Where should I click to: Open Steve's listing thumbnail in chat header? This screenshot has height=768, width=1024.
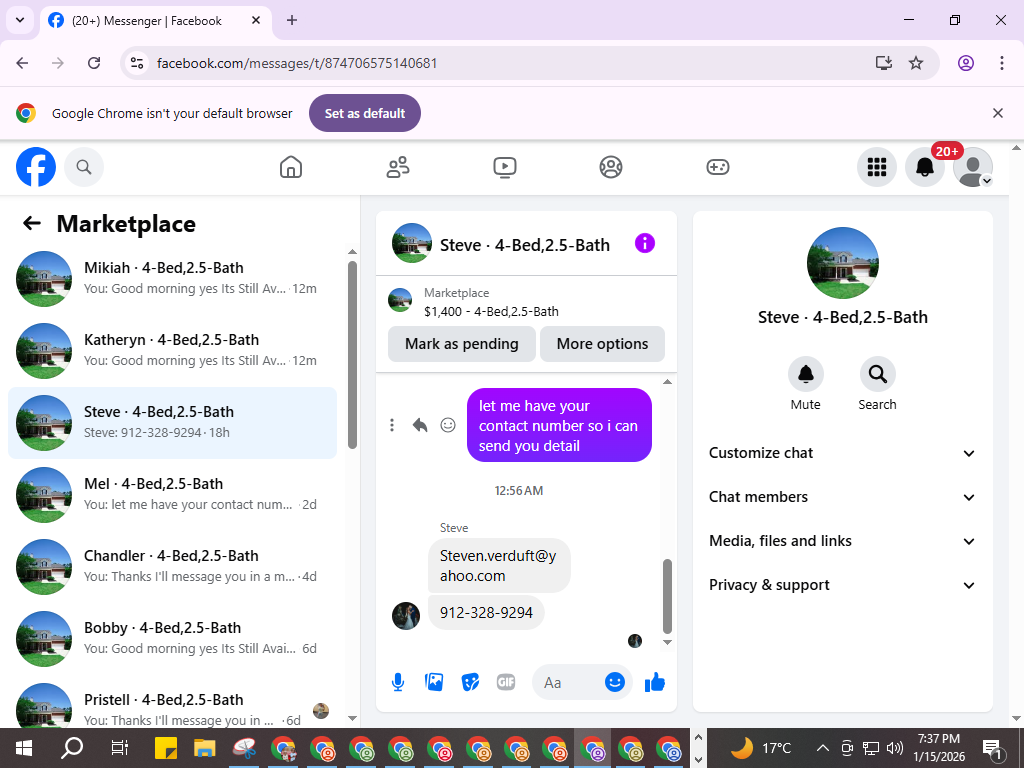(411, 244)
